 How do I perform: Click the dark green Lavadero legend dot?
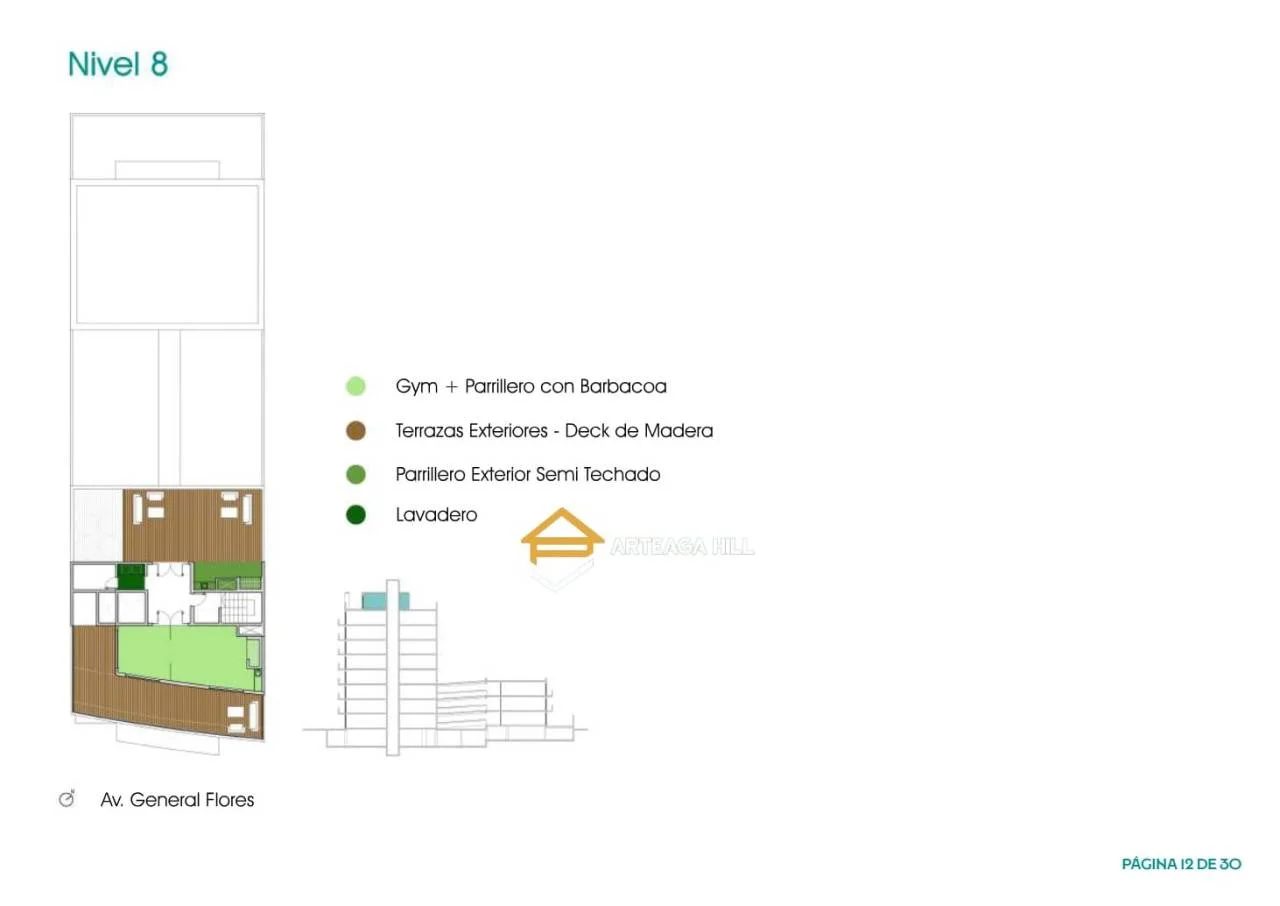coord(355,515)
